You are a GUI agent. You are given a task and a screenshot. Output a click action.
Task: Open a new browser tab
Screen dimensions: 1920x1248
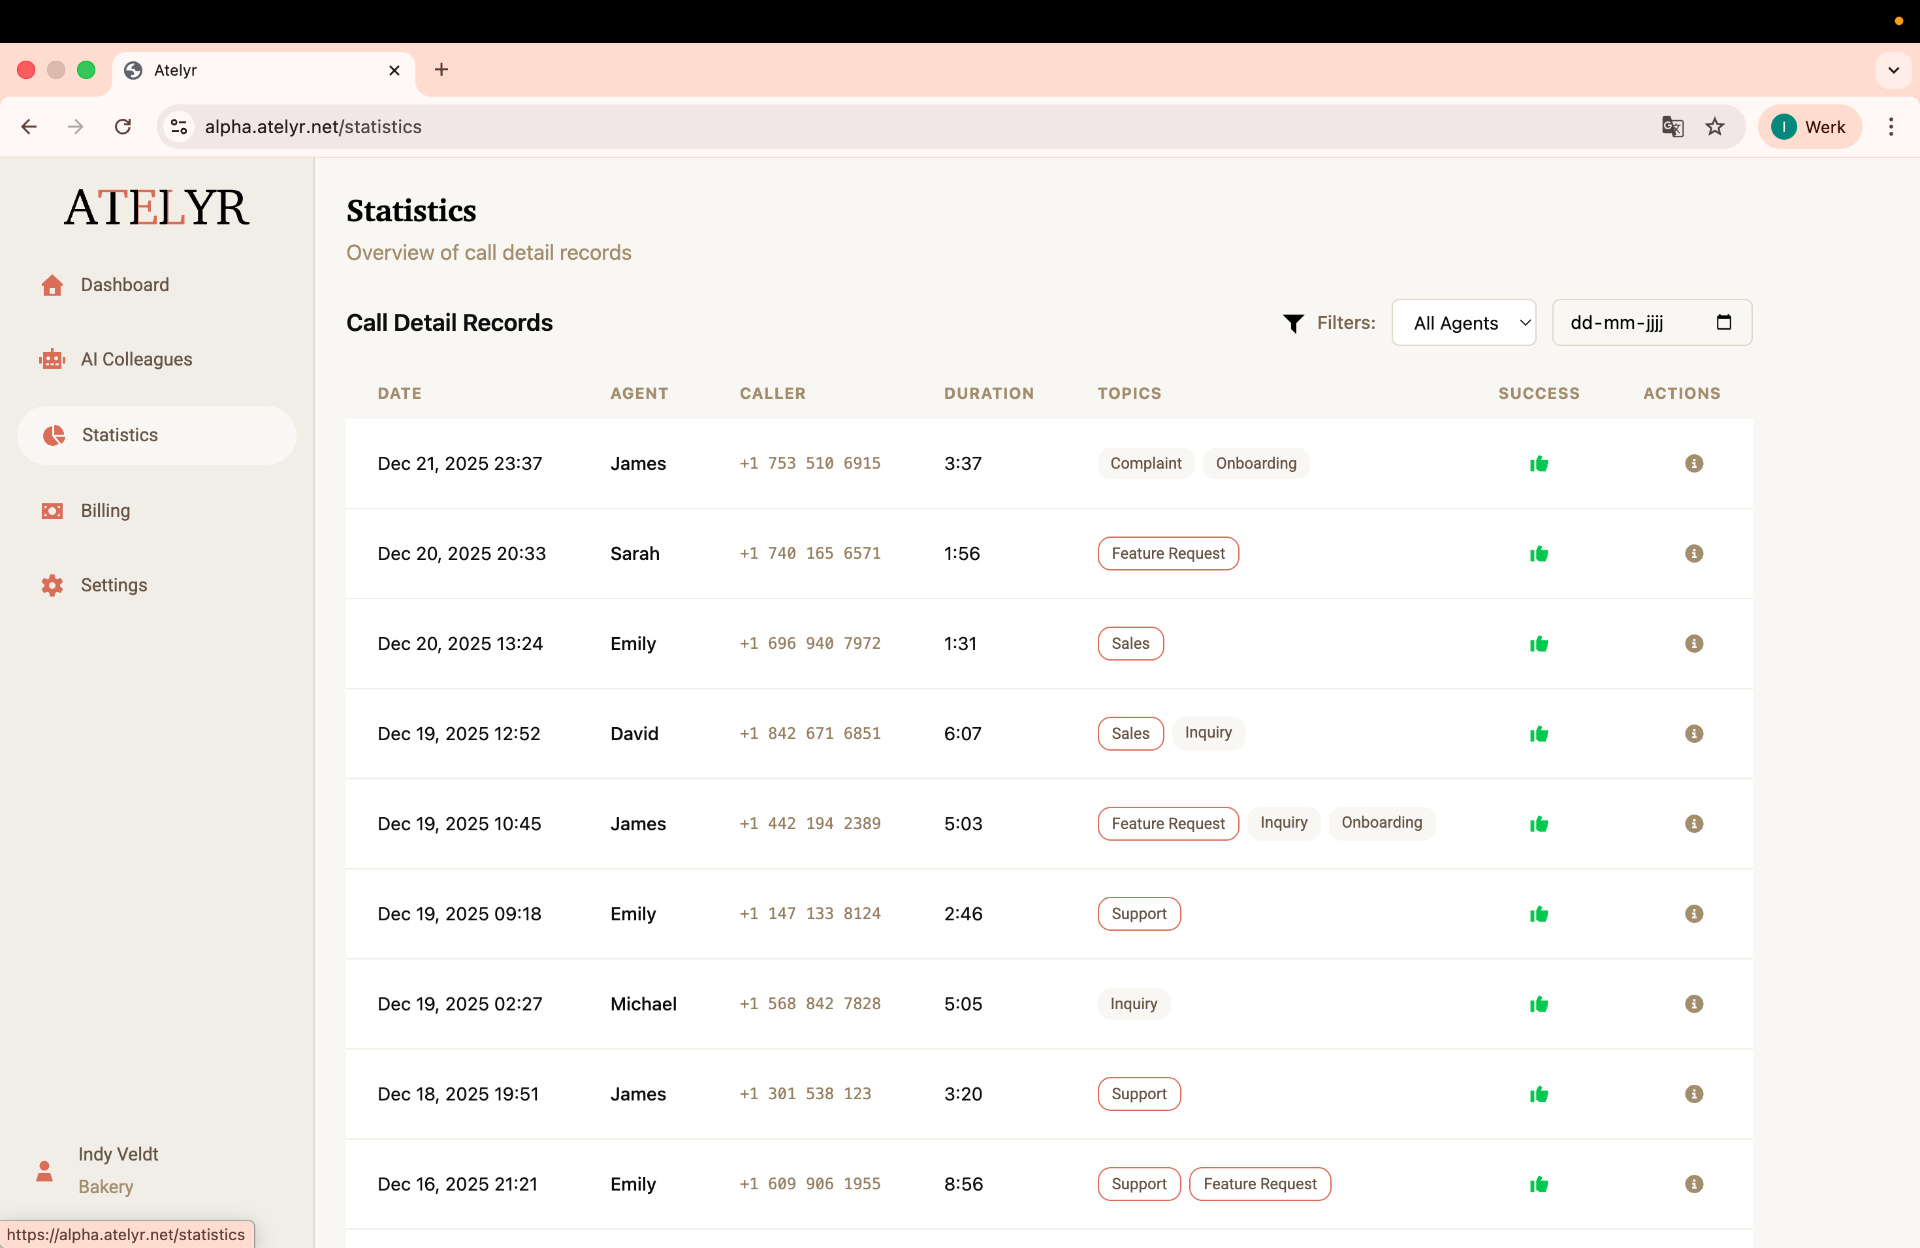click(441, 70)
